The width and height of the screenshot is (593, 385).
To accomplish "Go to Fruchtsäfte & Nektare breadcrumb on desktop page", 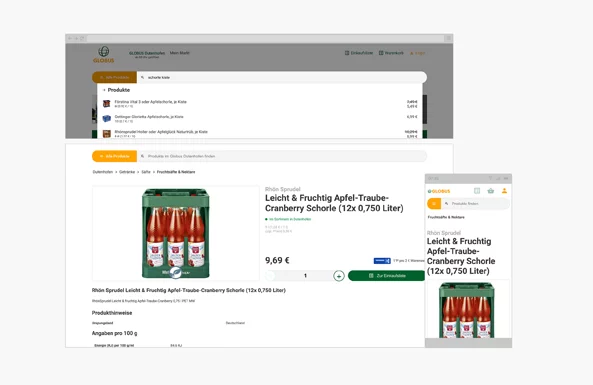I will click(x=176, y=172).
